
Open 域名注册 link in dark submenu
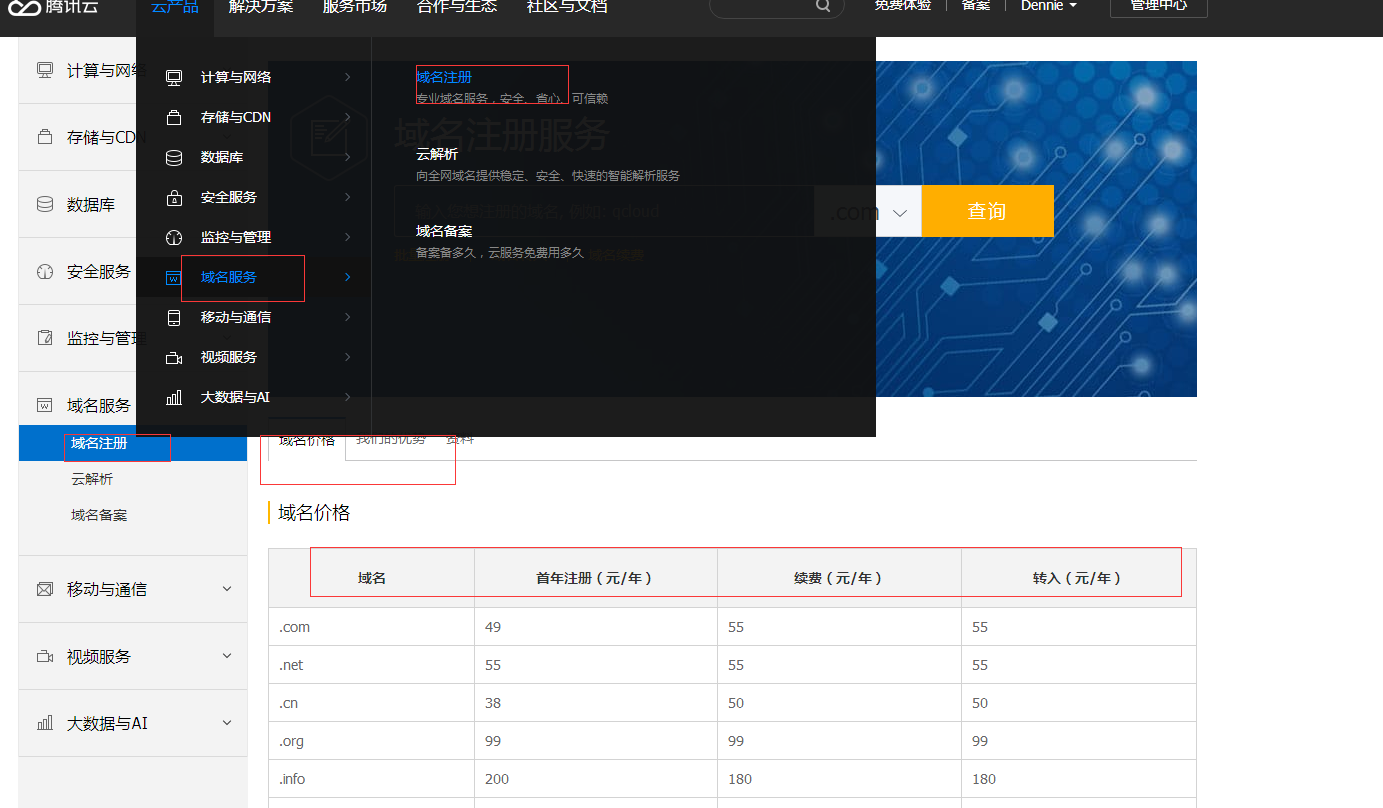444,77
